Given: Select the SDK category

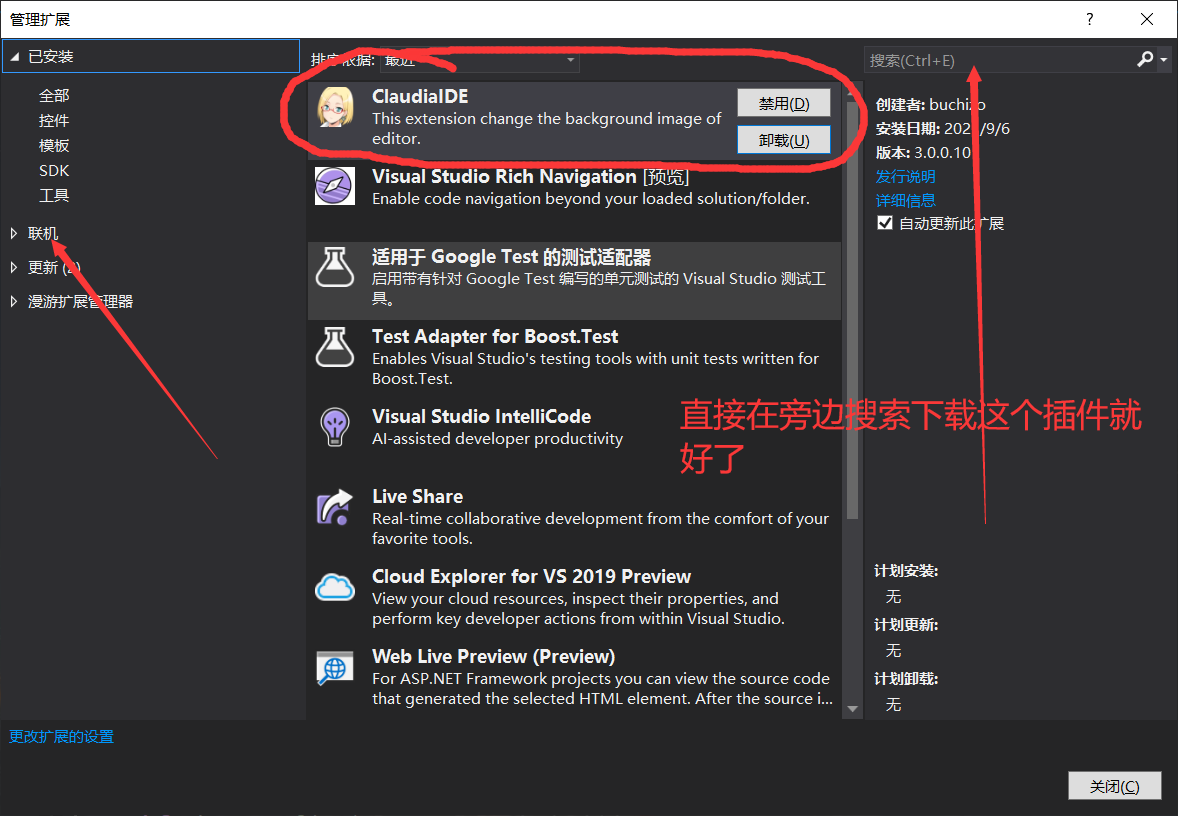Looking at the screenshot, I should (x=54, y=170).
